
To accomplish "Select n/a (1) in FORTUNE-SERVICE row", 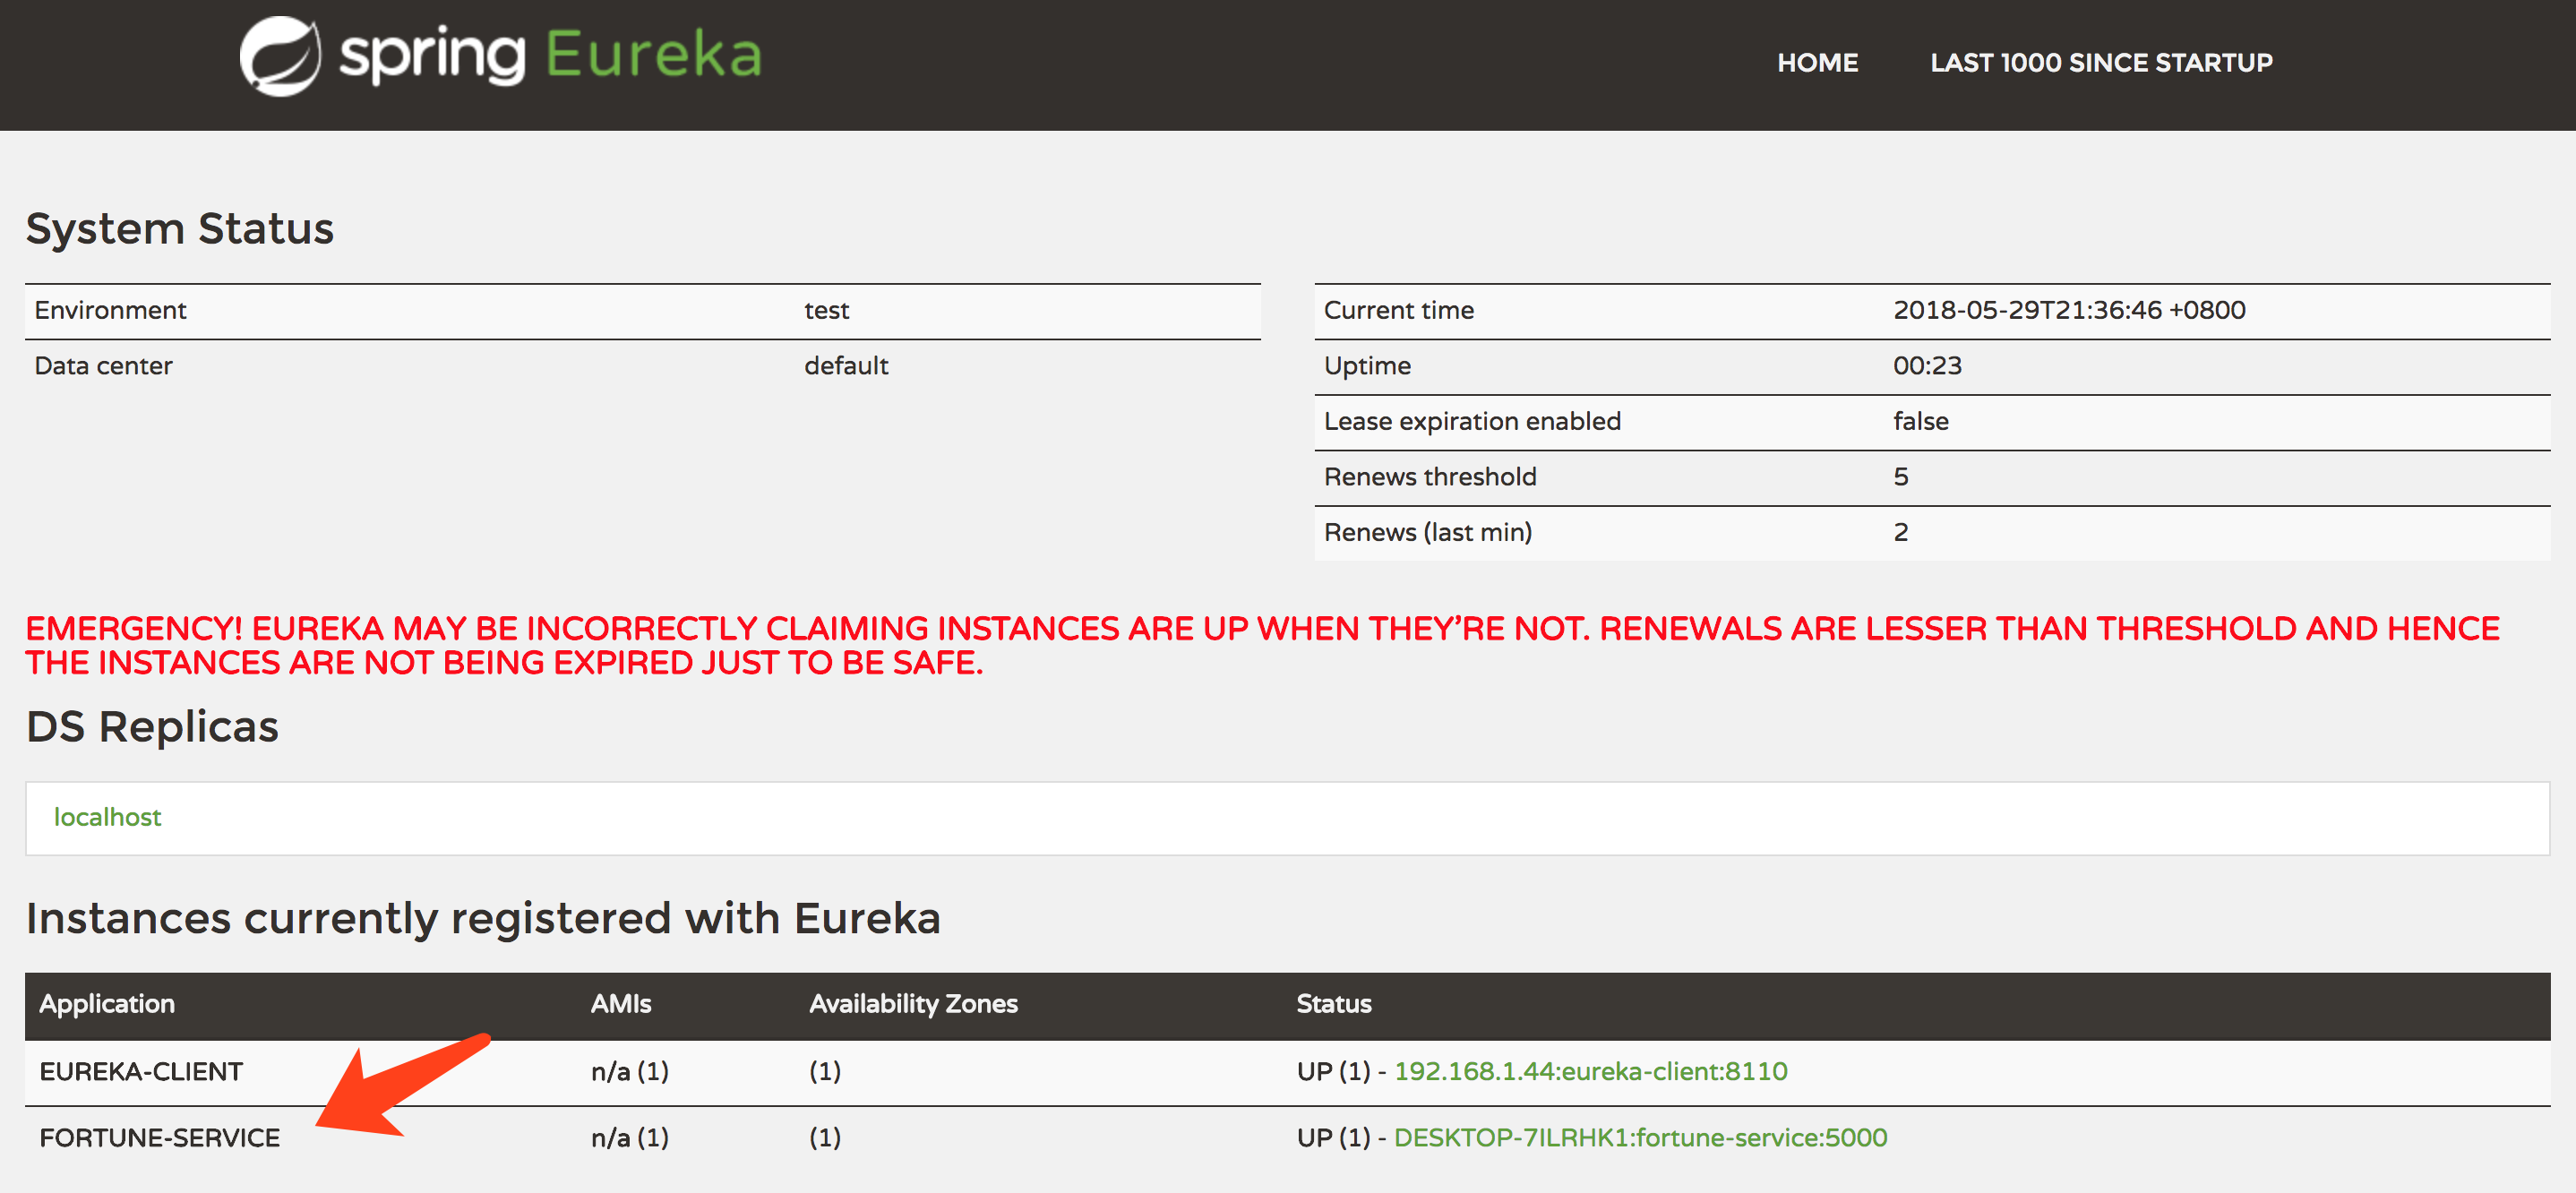I will coord(629,1137).
